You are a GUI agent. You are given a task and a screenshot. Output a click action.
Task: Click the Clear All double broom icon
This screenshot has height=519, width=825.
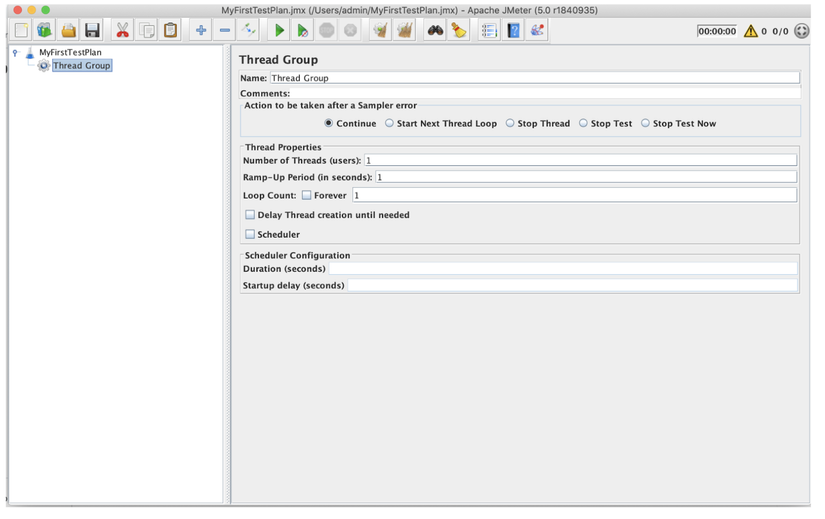[405, 31]
